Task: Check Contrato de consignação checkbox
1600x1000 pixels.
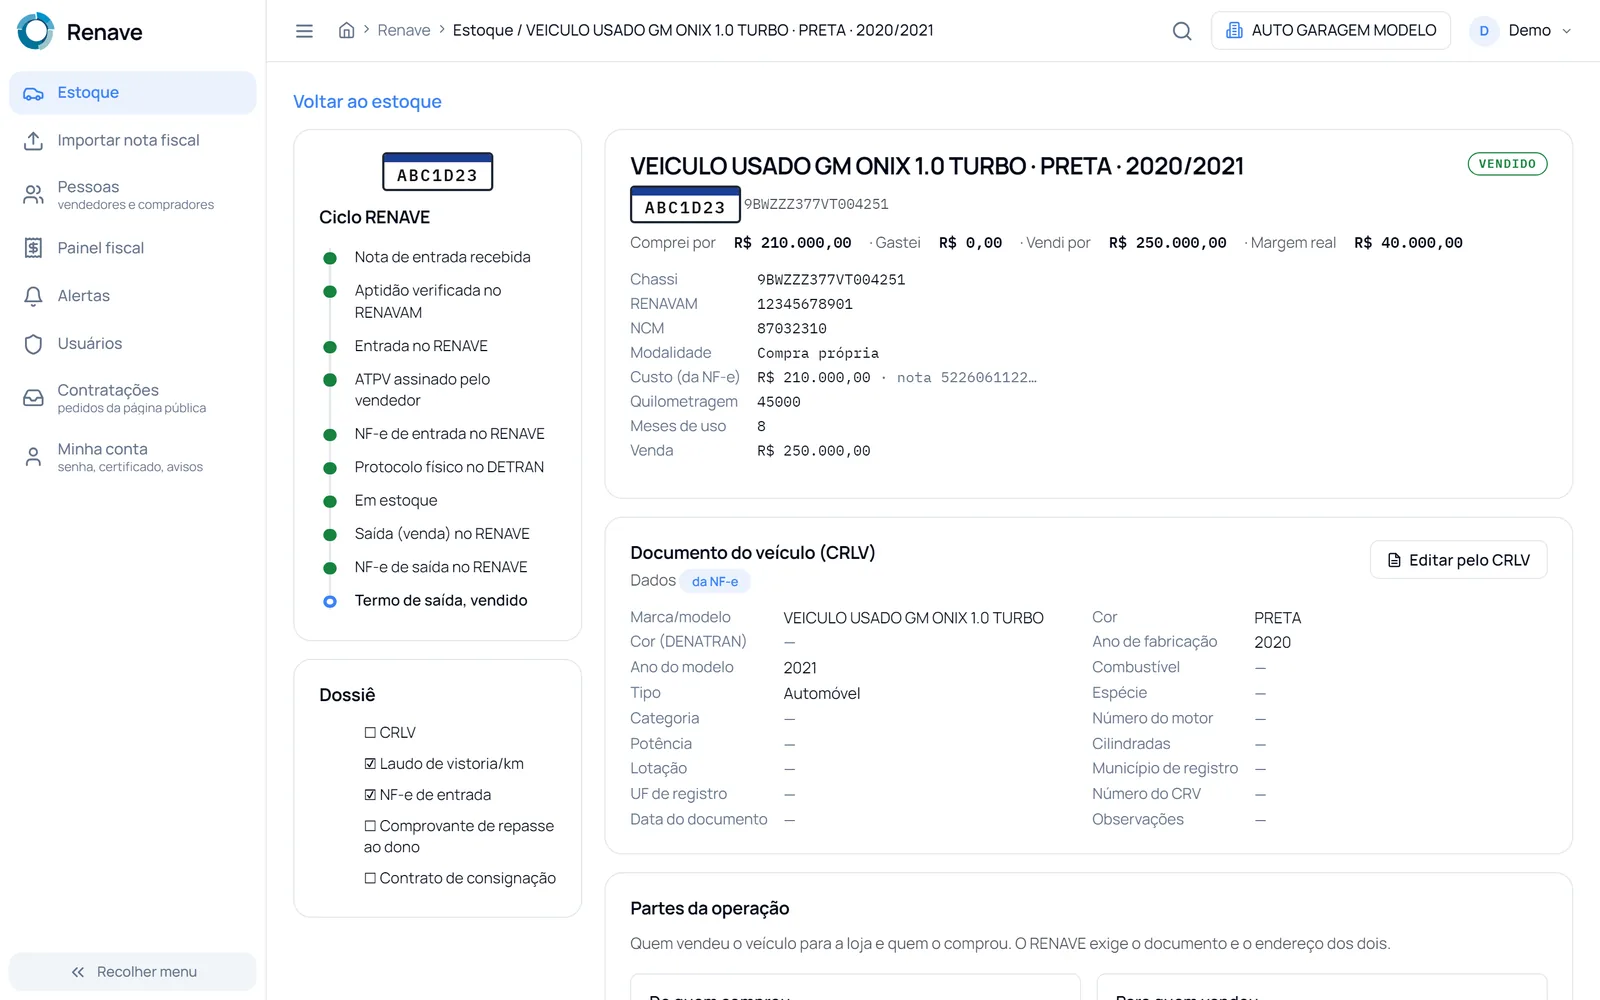Action: point(370,878)
